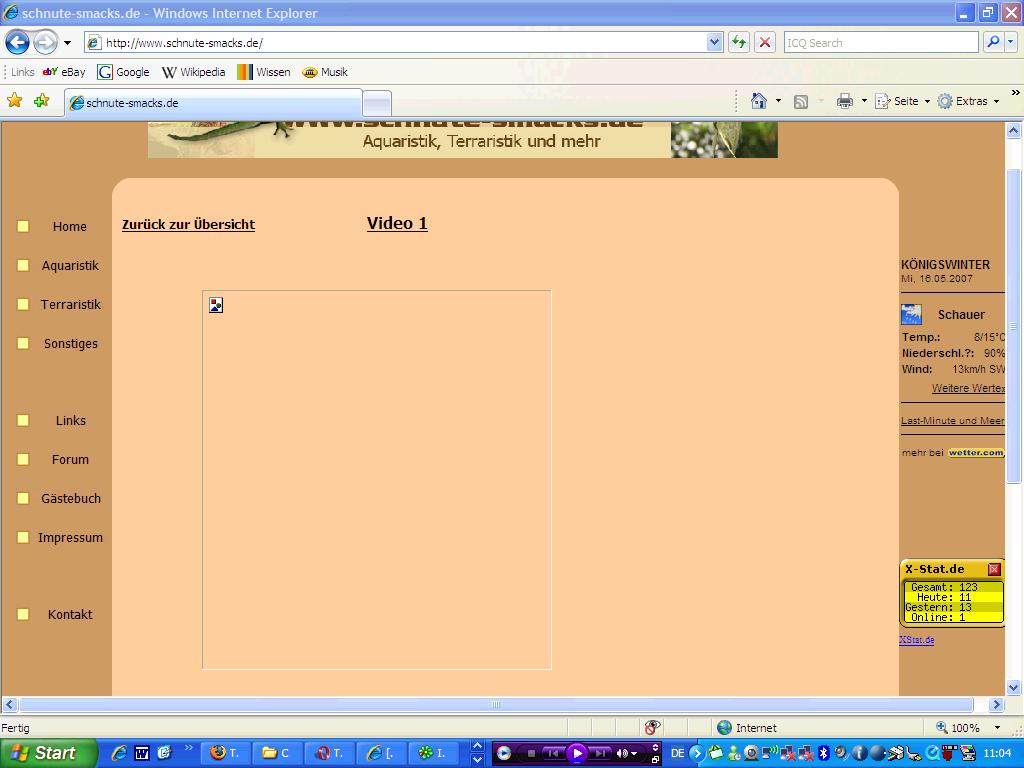Screen dimensions: 1024x768
Task: Click the Add to Favorites icon
Action: (41, 100)
